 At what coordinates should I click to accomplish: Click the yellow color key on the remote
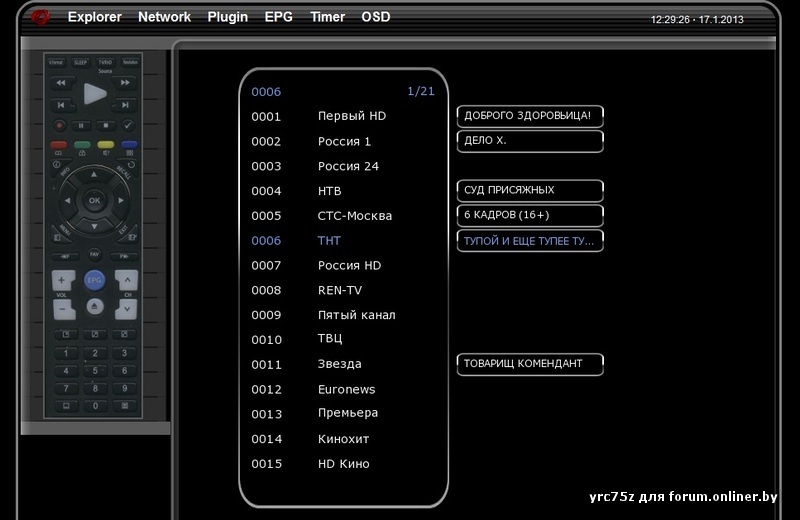(x=106, y=145)
